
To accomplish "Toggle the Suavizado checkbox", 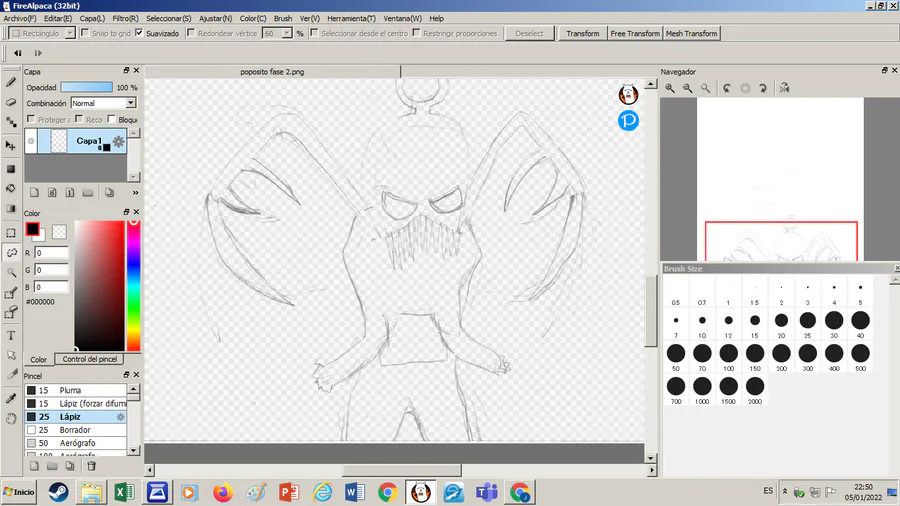I will pyautogui.click(x=139, y=33).
